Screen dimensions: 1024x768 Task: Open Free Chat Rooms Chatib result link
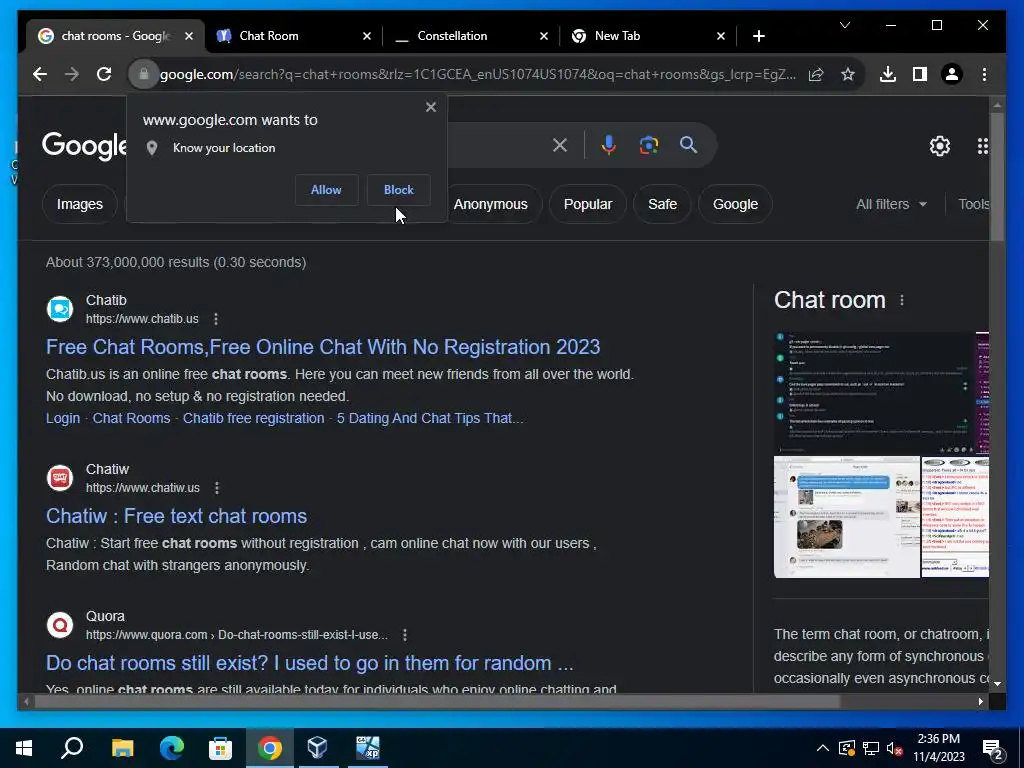[x=323, y=347]
